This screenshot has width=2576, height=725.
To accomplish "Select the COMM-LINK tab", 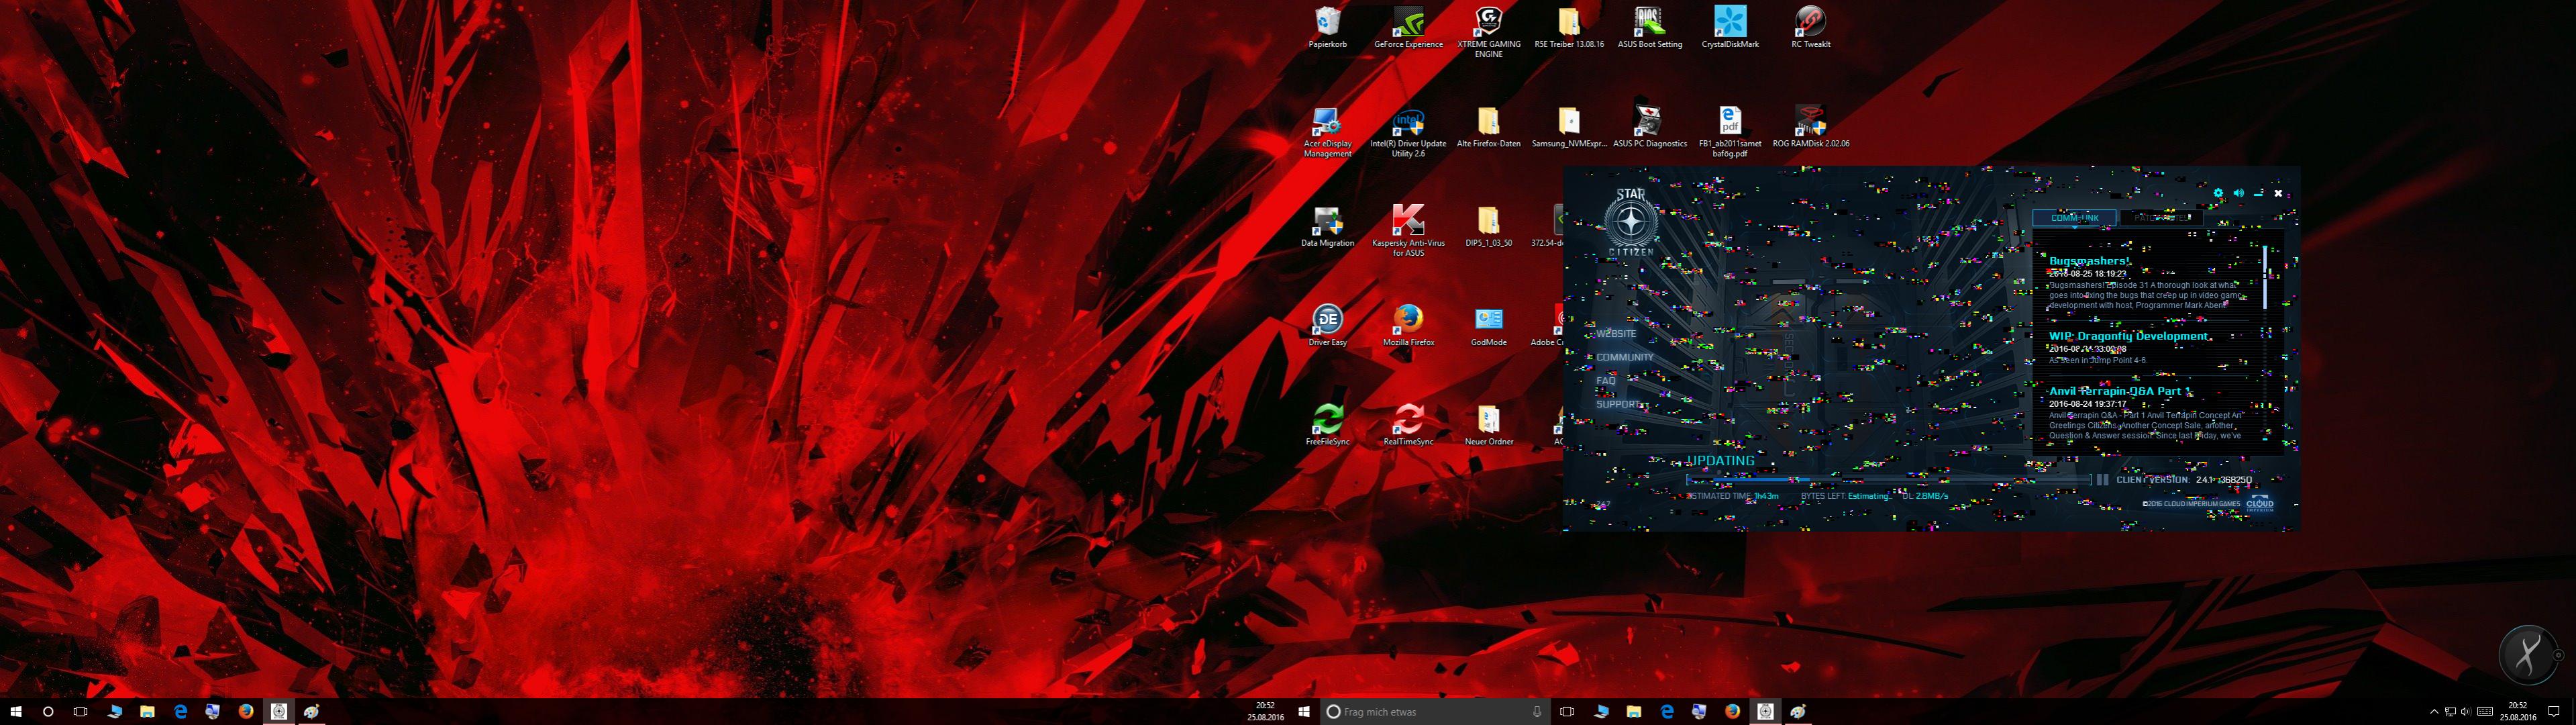I will (2075, 217).
